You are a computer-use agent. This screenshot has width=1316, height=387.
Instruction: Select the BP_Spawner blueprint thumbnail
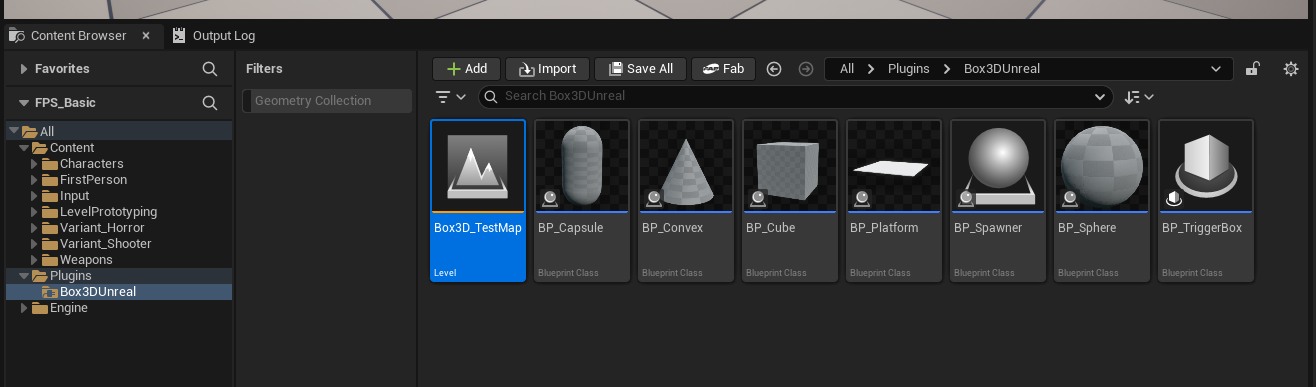[x=998, y=165]
